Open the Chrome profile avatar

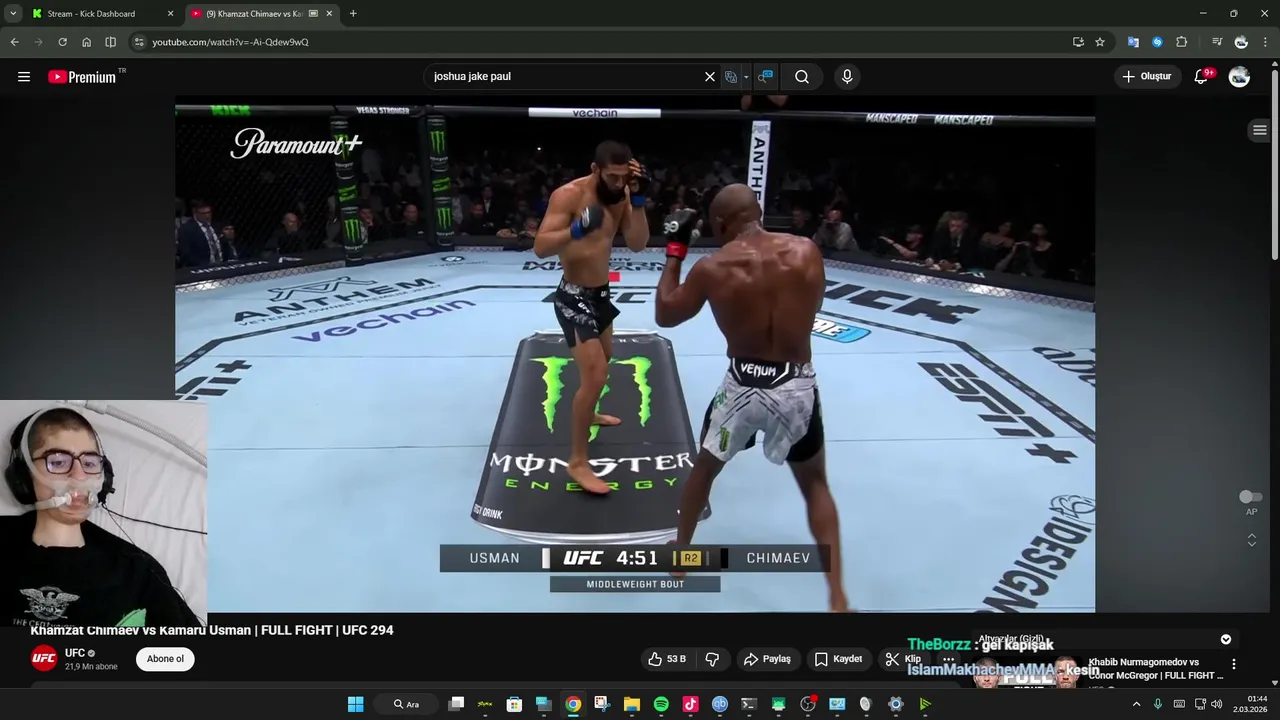coord(1241,42)
